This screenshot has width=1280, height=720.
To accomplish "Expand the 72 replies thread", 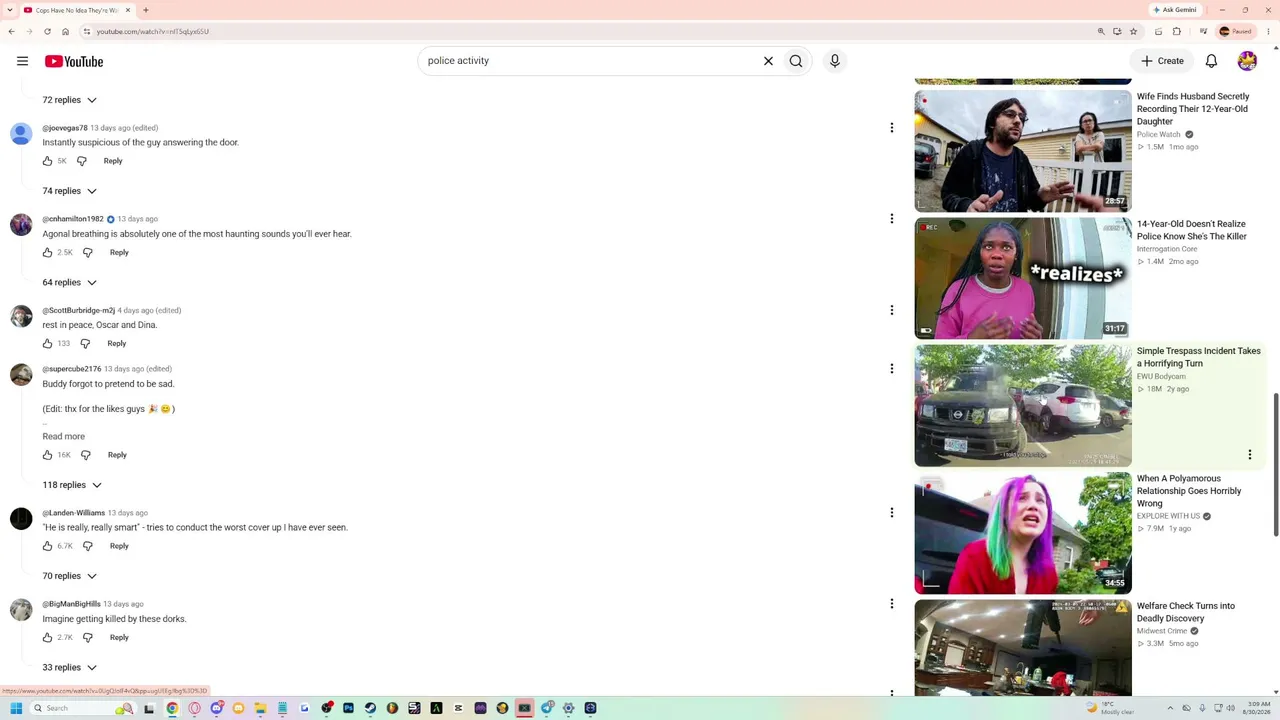I will tap(70, 100).
